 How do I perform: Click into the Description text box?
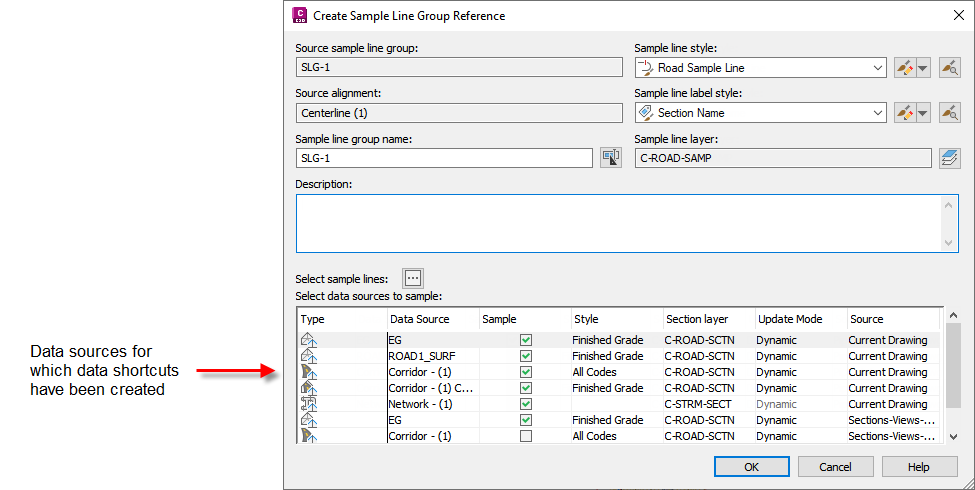(x=620, y=223)
